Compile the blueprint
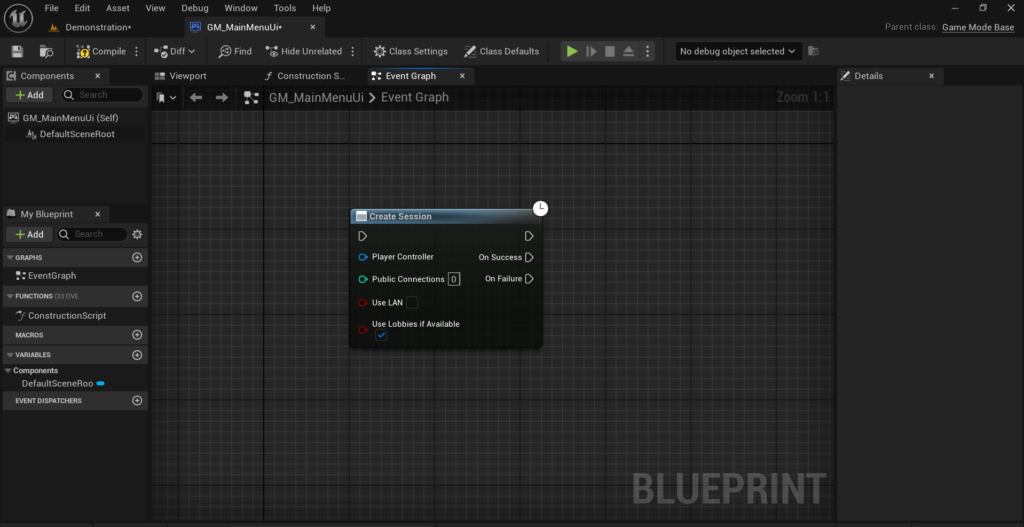Screen dimensions: 1024x527 tap(101, 51)
